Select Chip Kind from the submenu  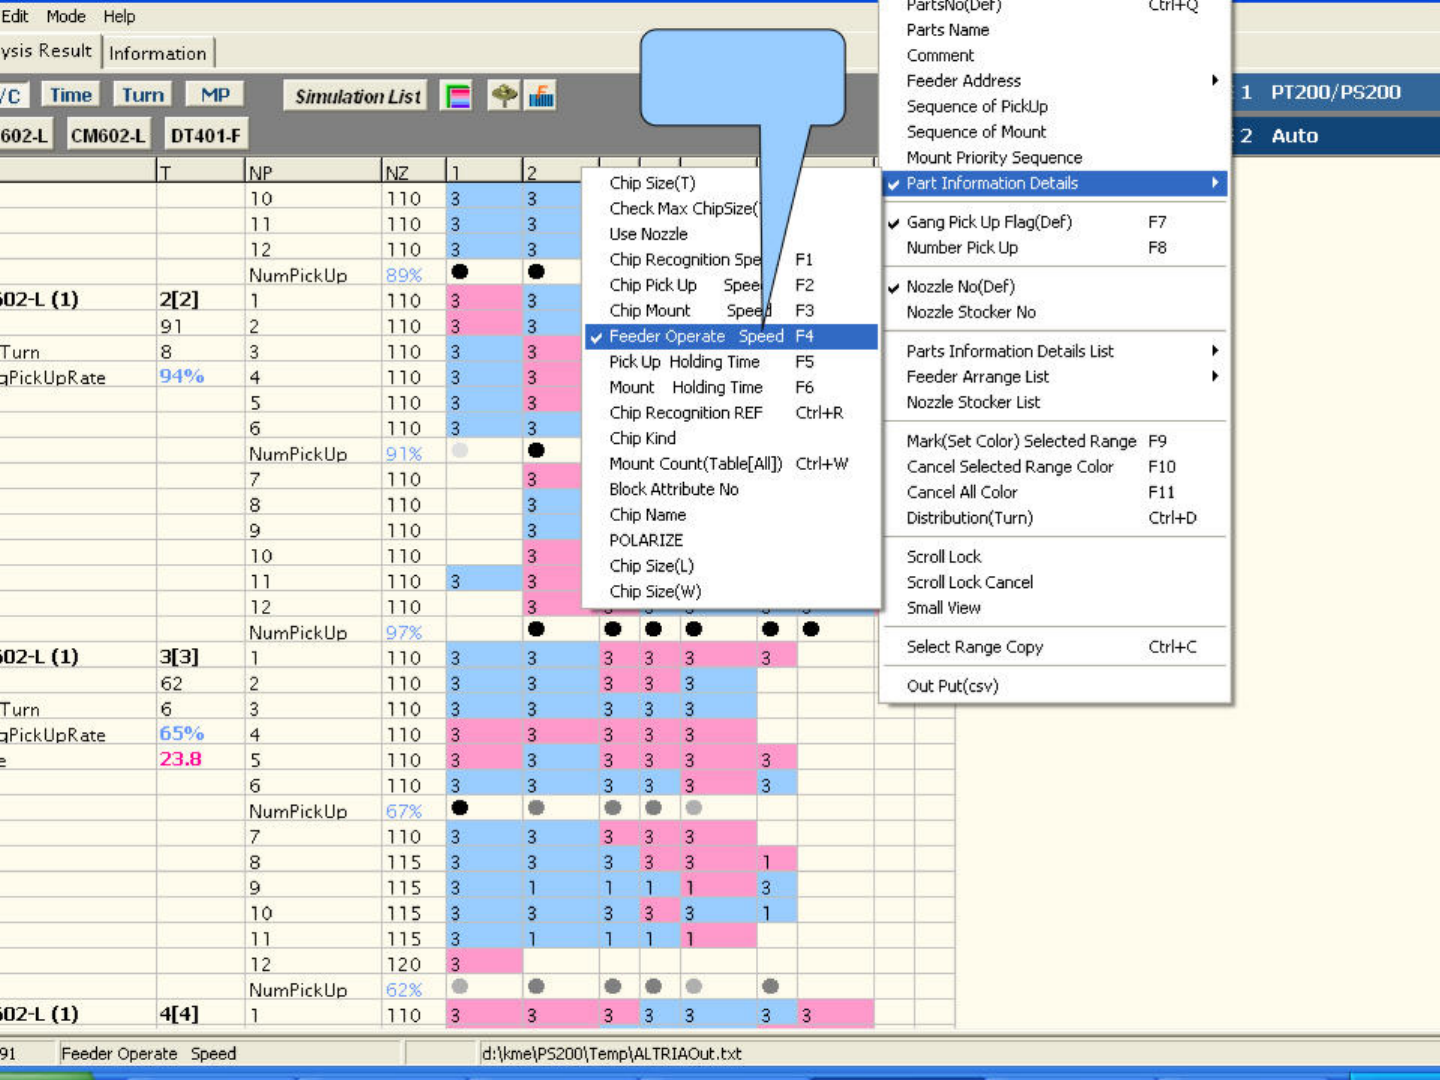(642, 438)
